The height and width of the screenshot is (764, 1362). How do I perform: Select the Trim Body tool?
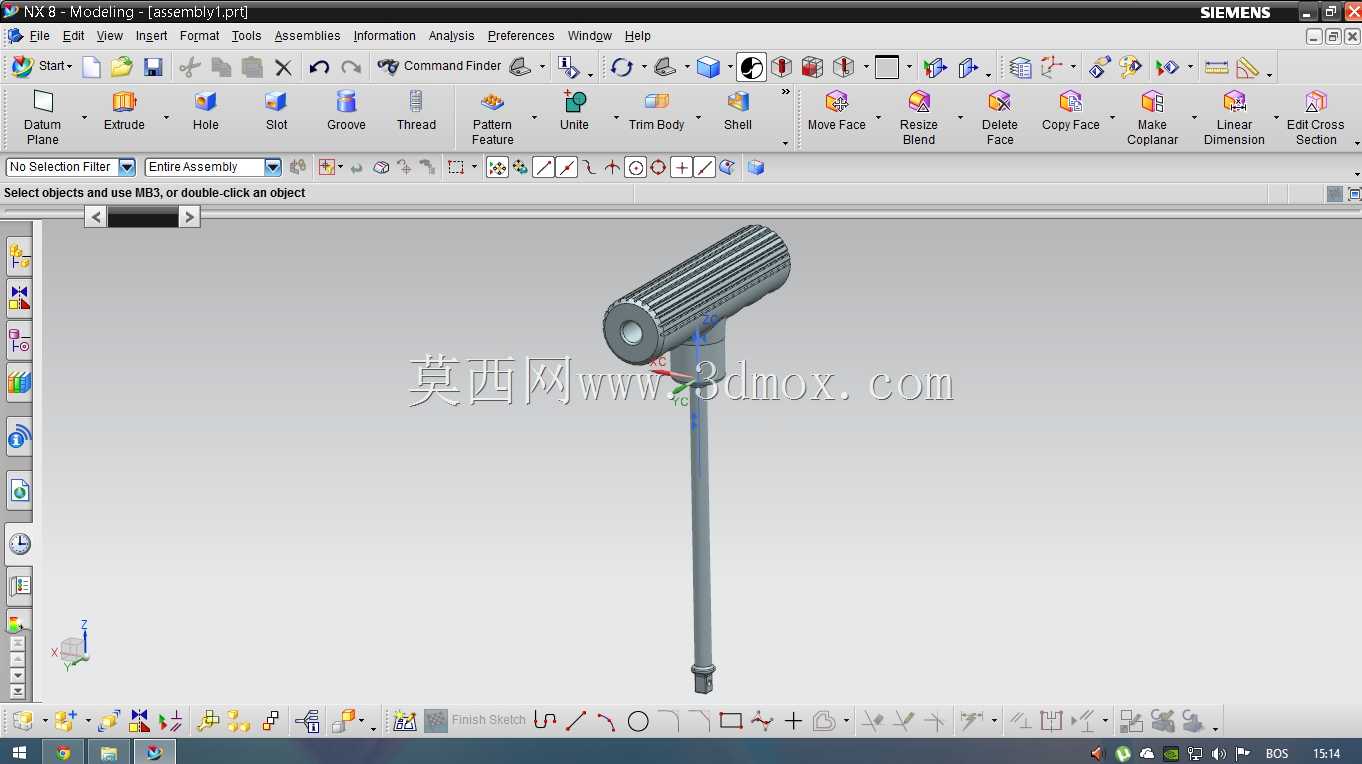[656, 110]
